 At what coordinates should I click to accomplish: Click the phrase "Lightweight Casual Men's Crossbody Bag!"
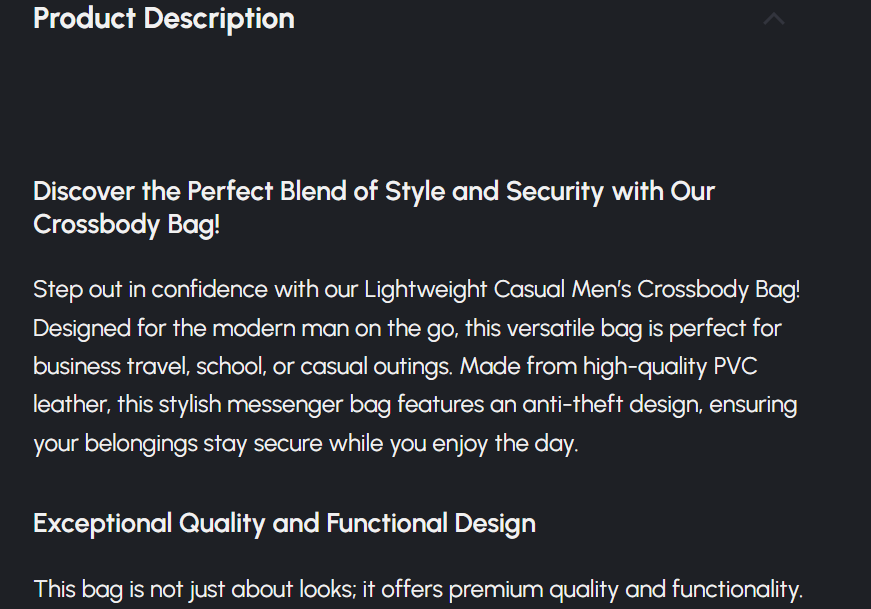[582, 290]
